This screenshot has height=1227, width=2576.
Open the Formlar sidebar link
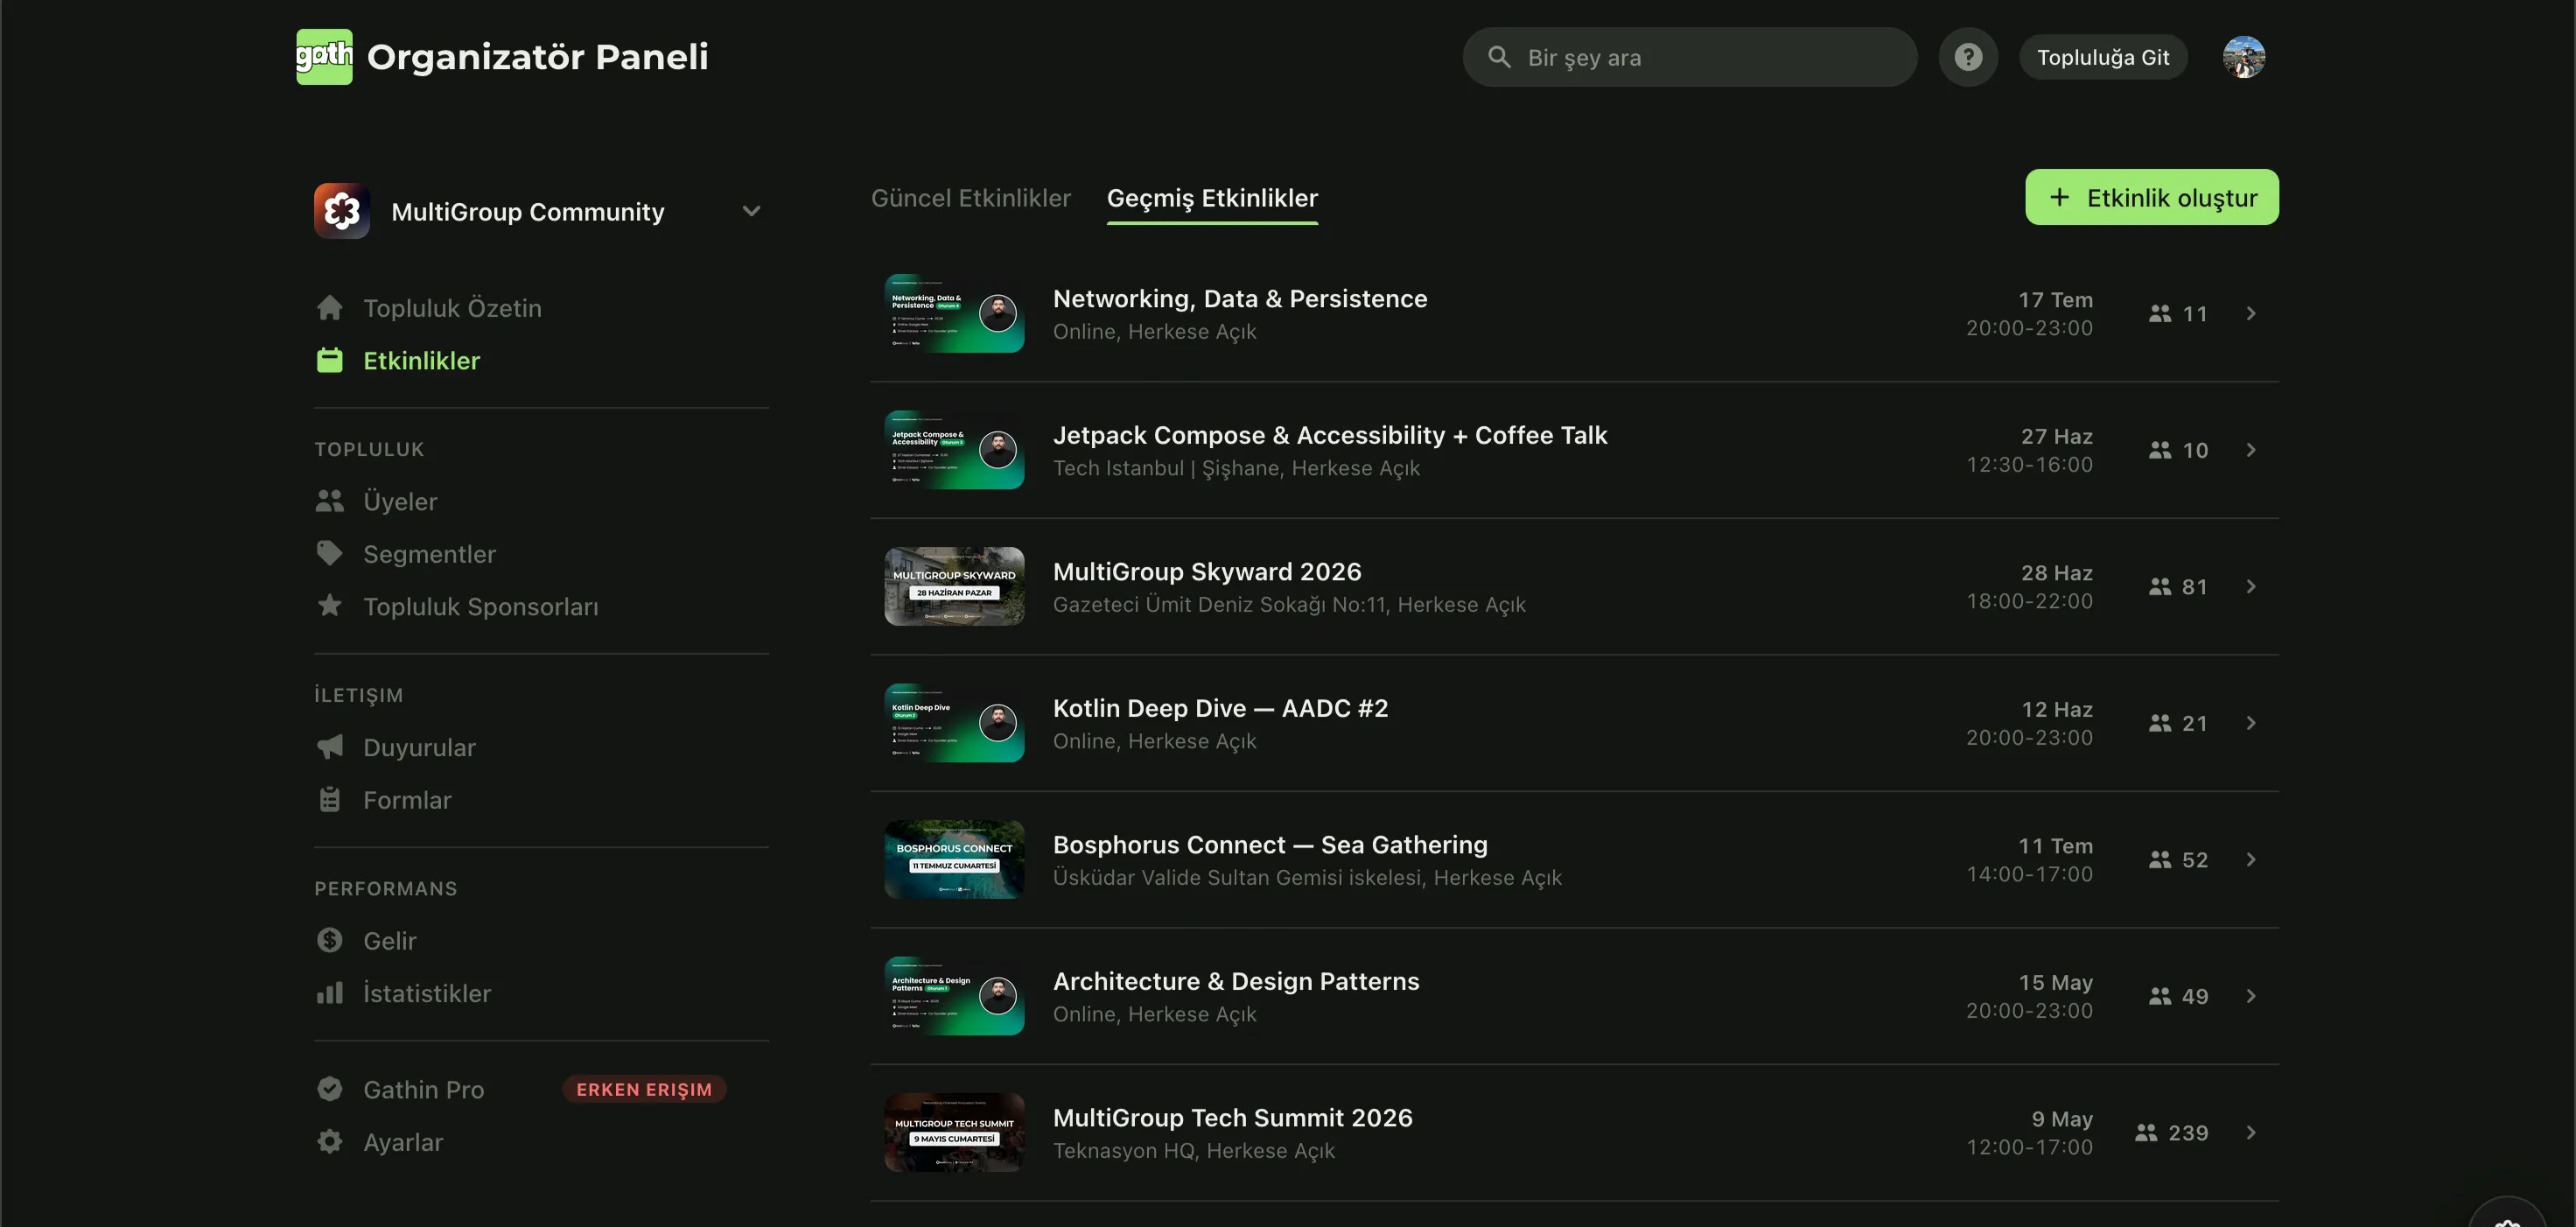click(x=407, y=799)
